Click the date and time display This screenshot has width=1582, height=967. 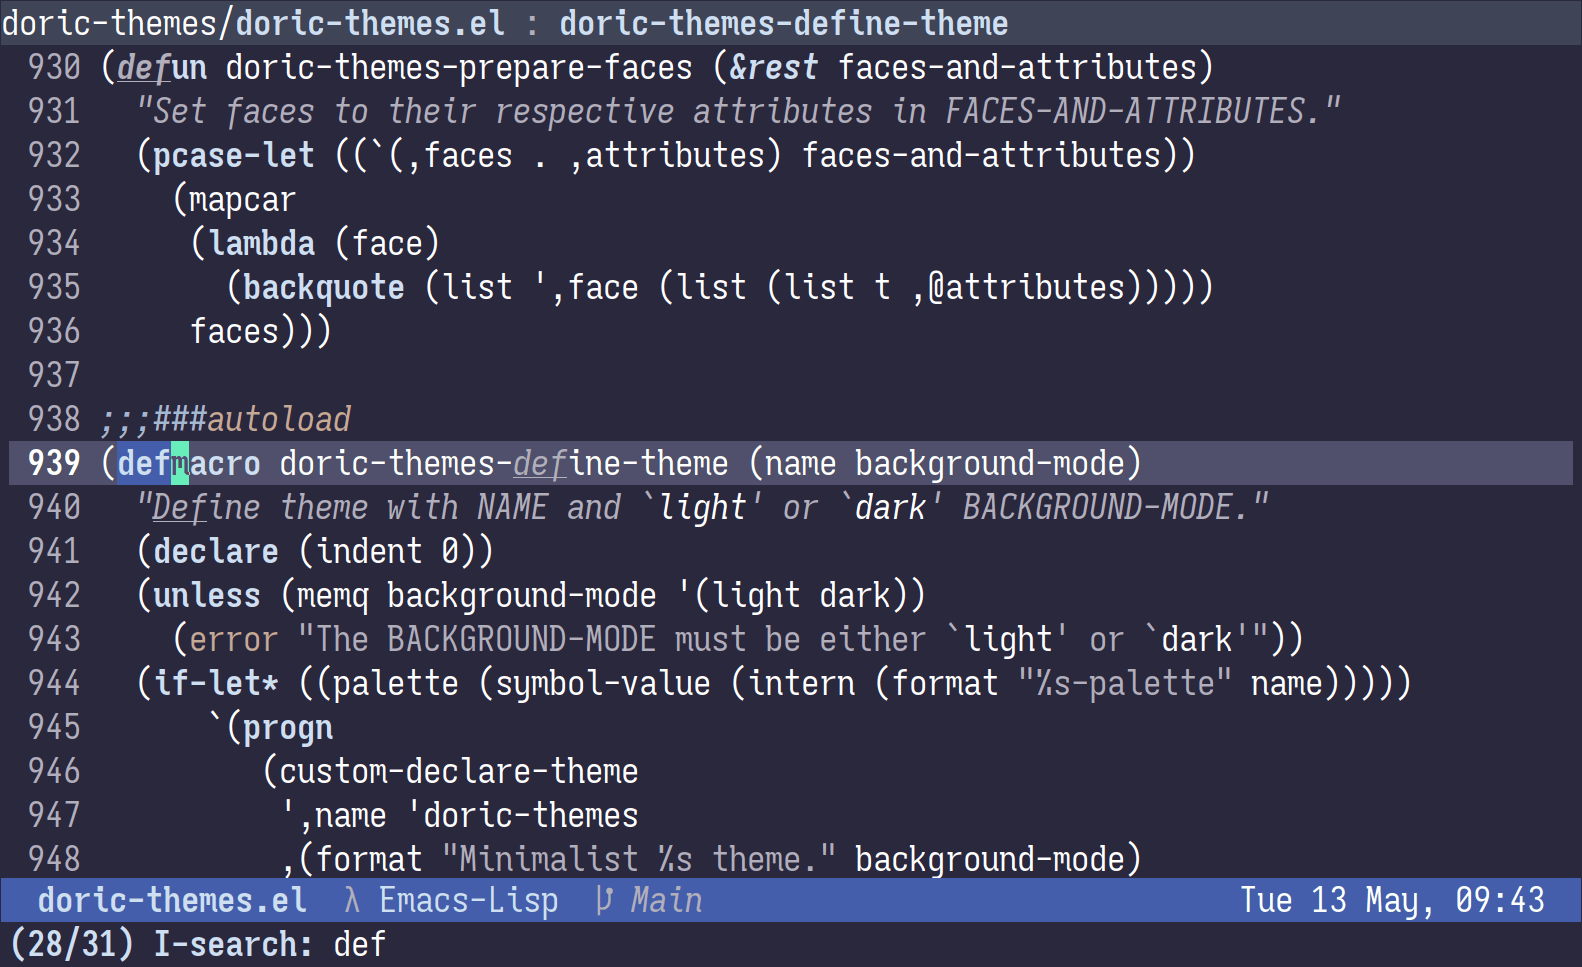coord(1392,901)
